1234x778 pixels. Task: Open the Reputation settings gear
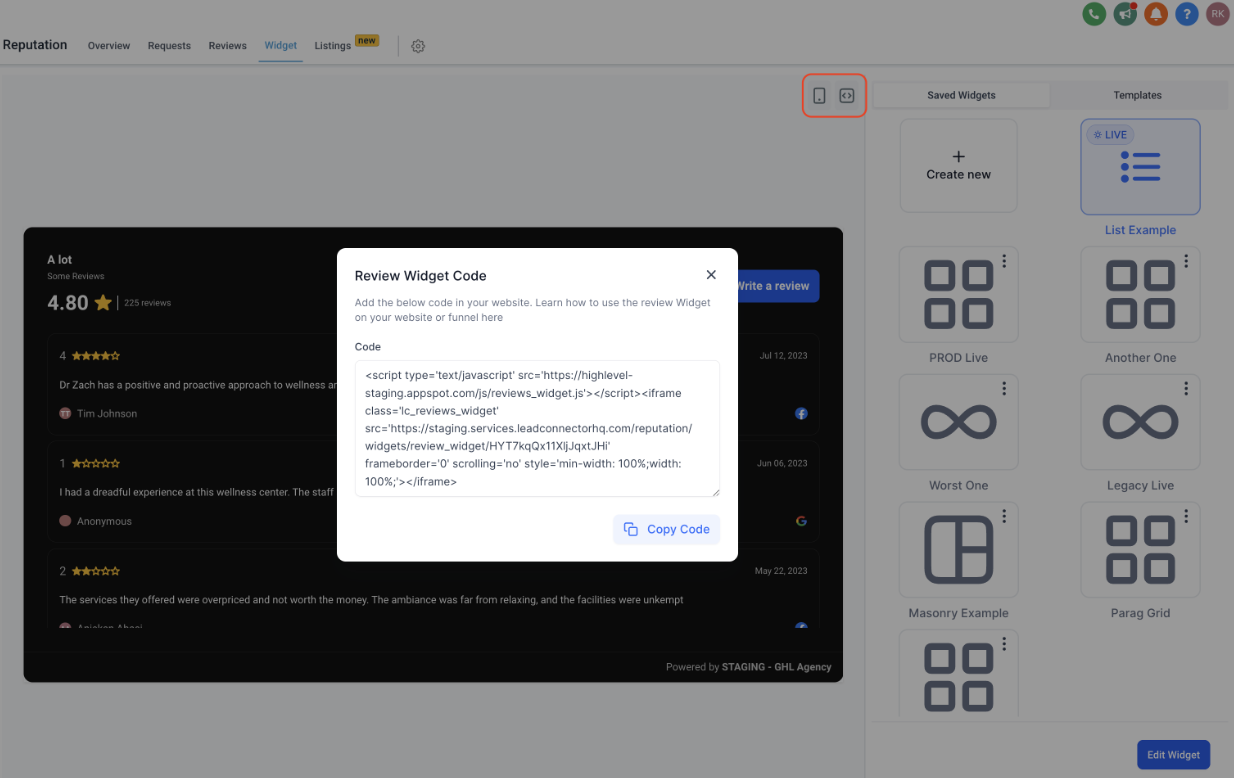(x=418, y=46)
